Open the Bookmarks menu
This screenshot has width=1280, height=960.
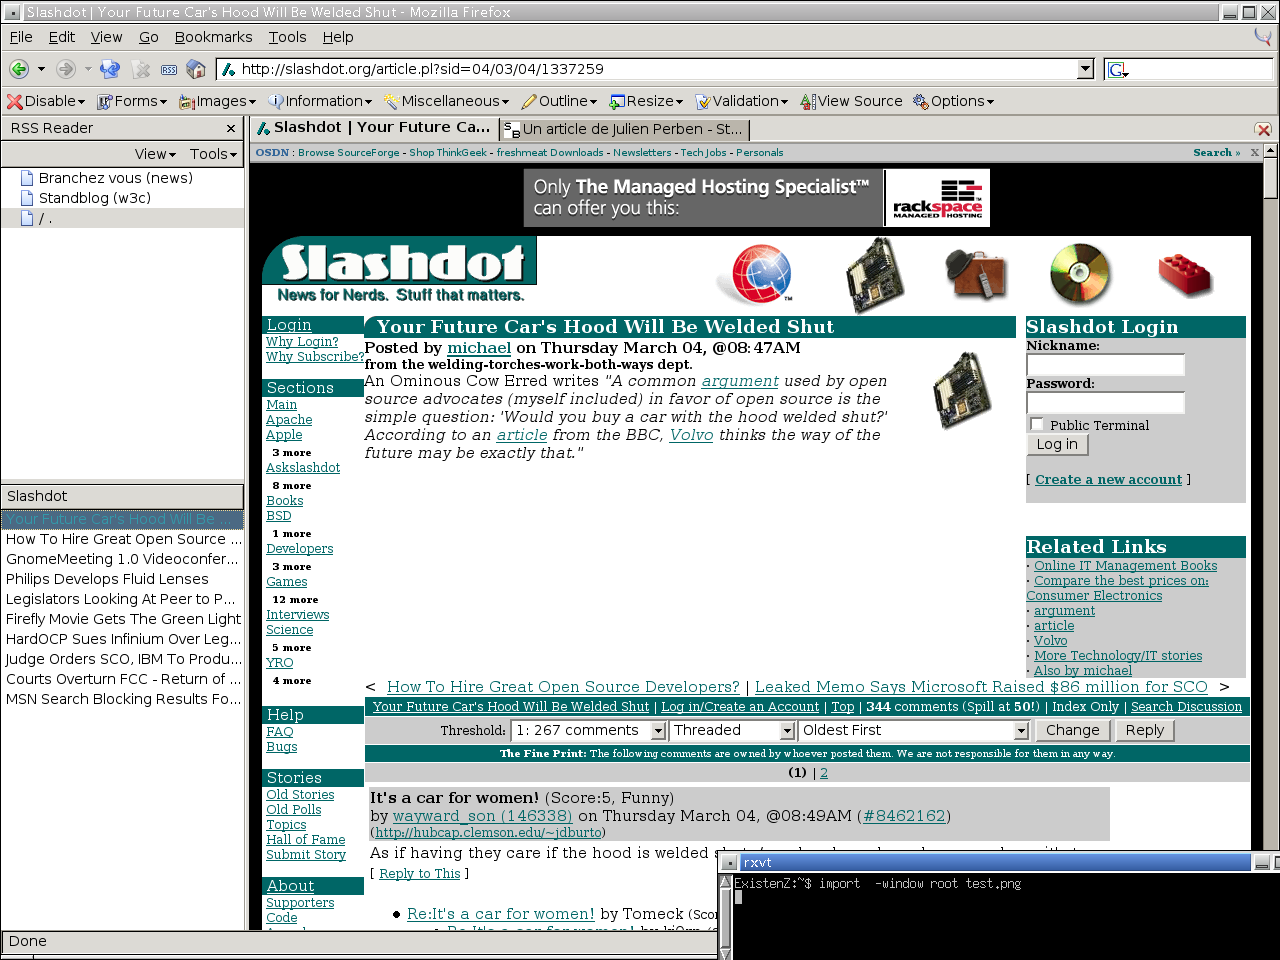pos(213,37)
